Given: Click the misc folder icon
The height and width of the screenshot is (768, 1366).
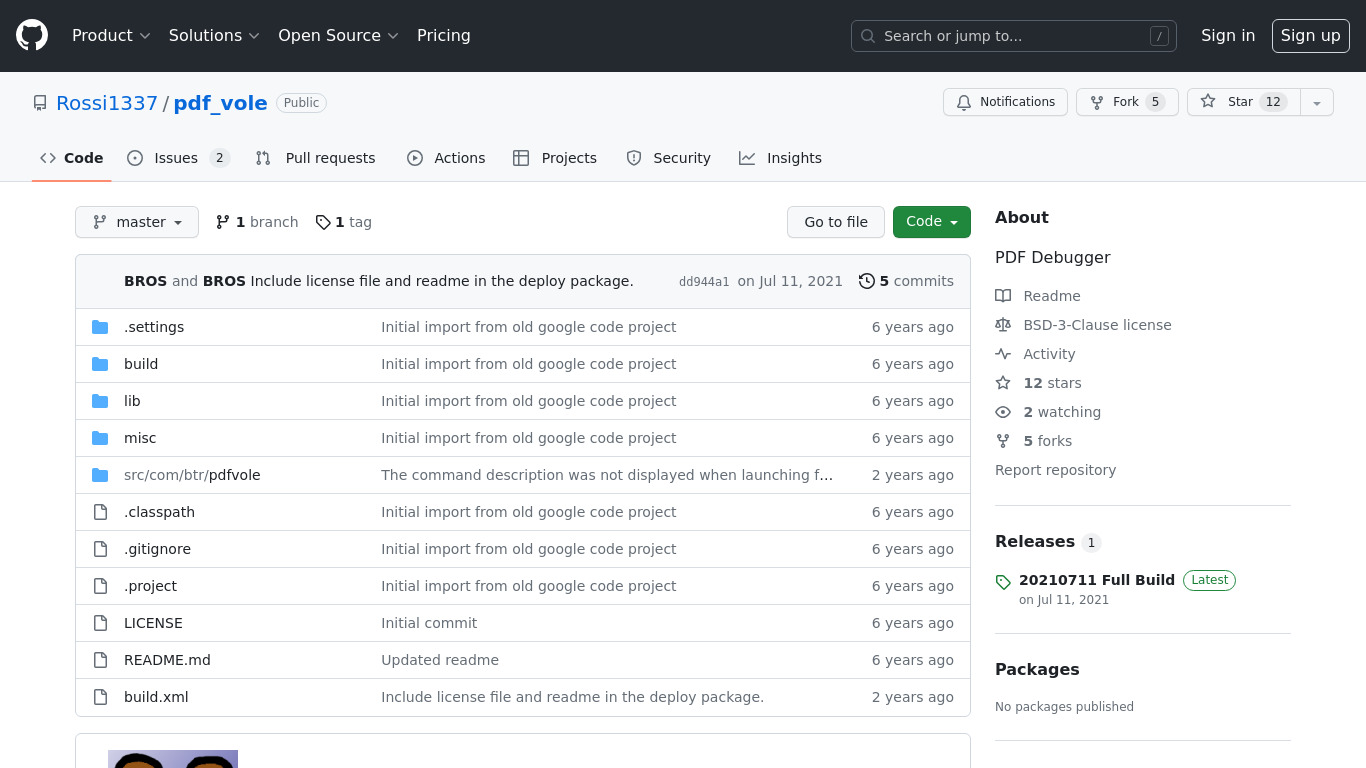Looking at the screenshot, I should pos(100,438).
